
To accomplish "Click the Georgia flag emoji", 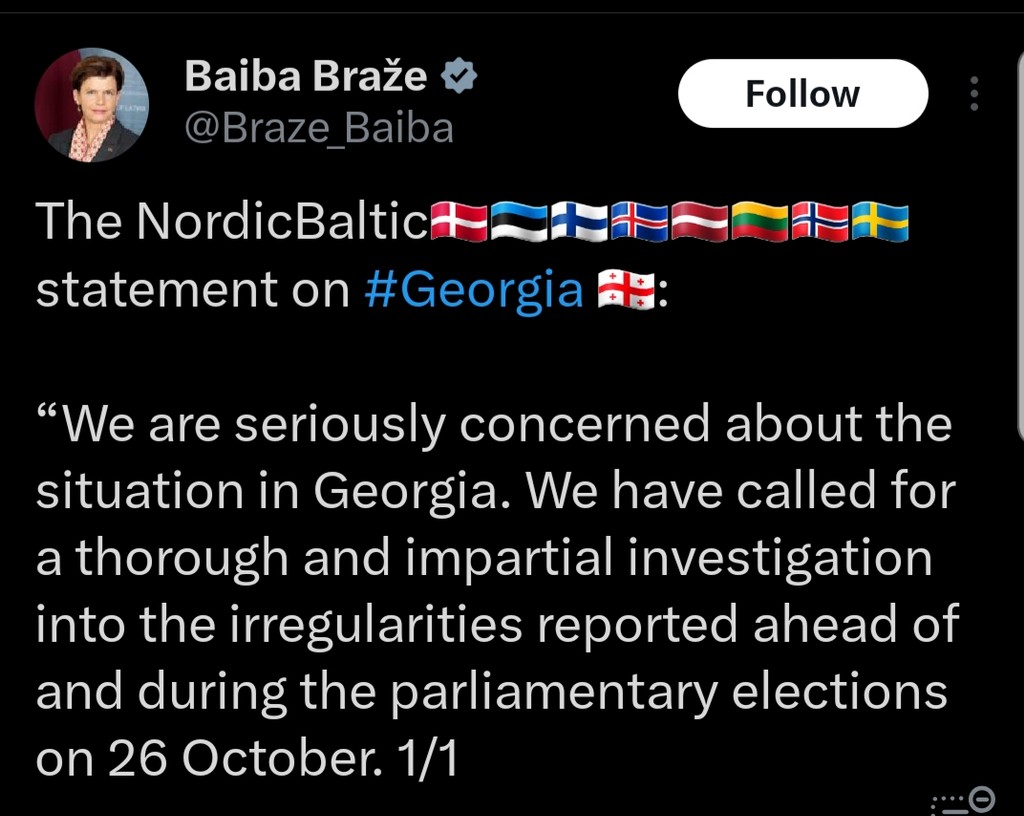I will [x=626, y=290].
